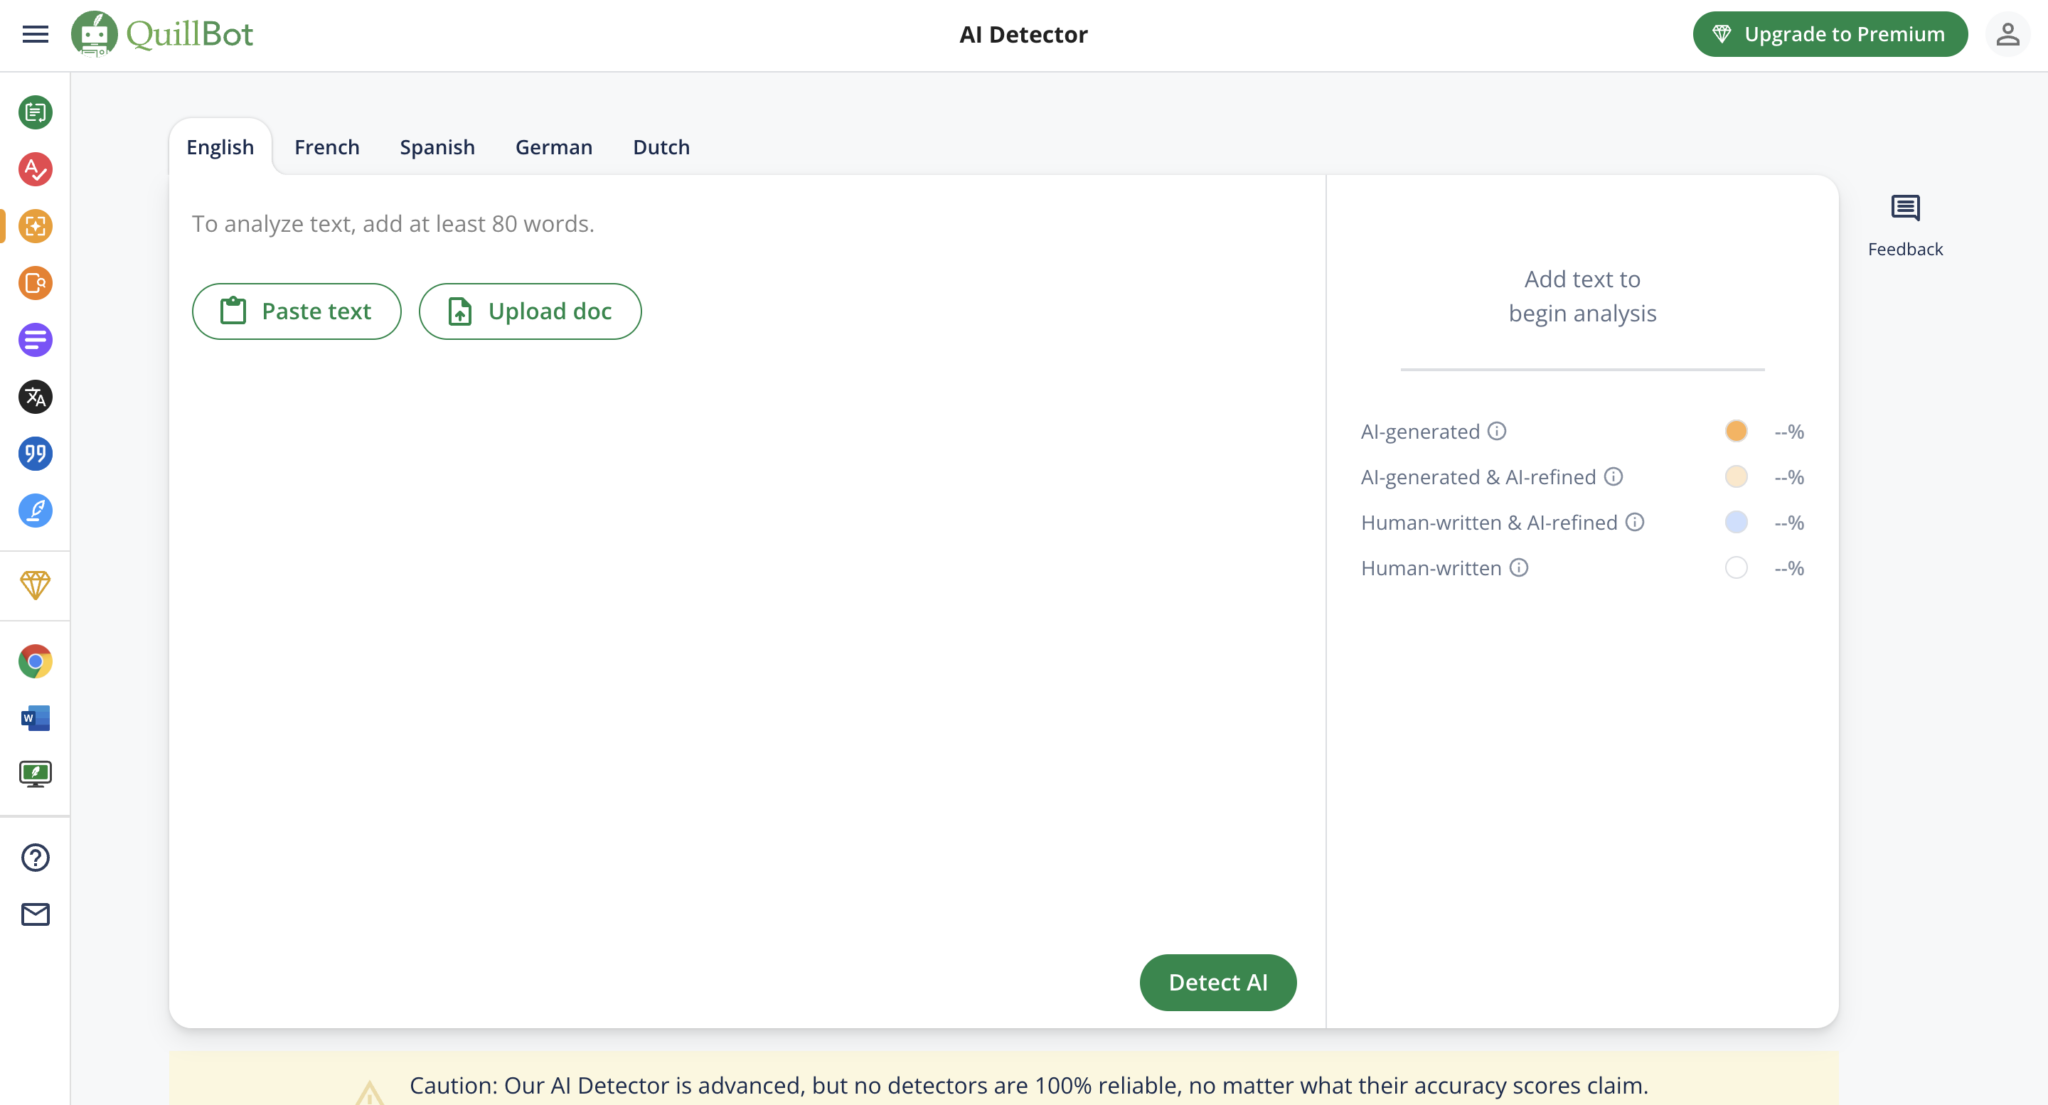Viewport: 2048px width, 1105px height.
Task: Click the Paste text button
Action: pyautogui.click(x=297, y=311)
